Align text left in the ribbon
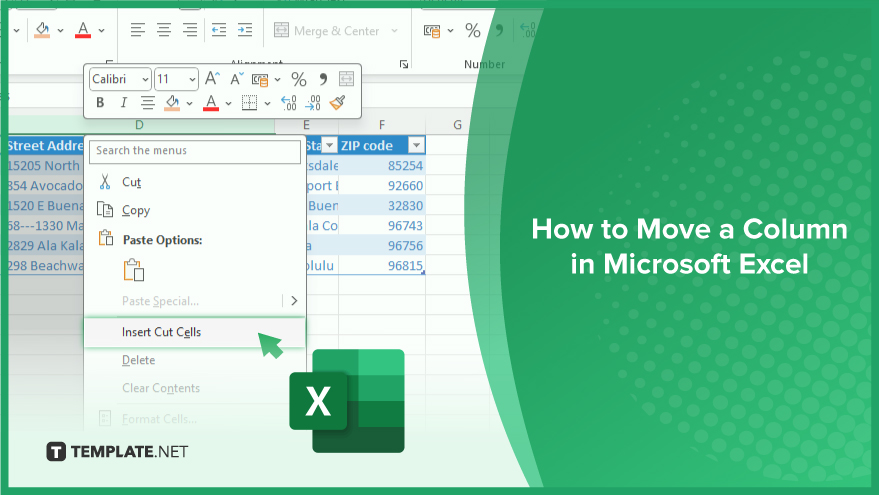Screen dimensions: 879x495 click(x=137, y=30)
